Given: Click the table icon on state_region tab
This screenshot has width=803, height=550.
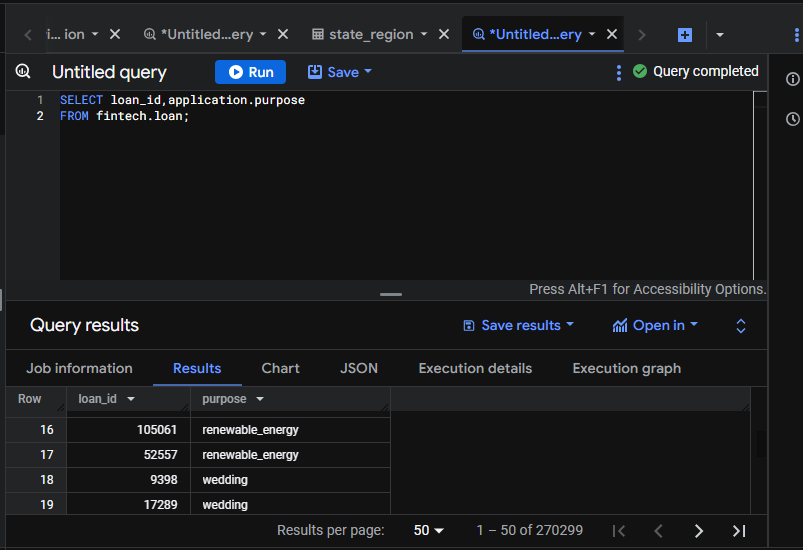Looking at the screenshot, I should [318, 34].
